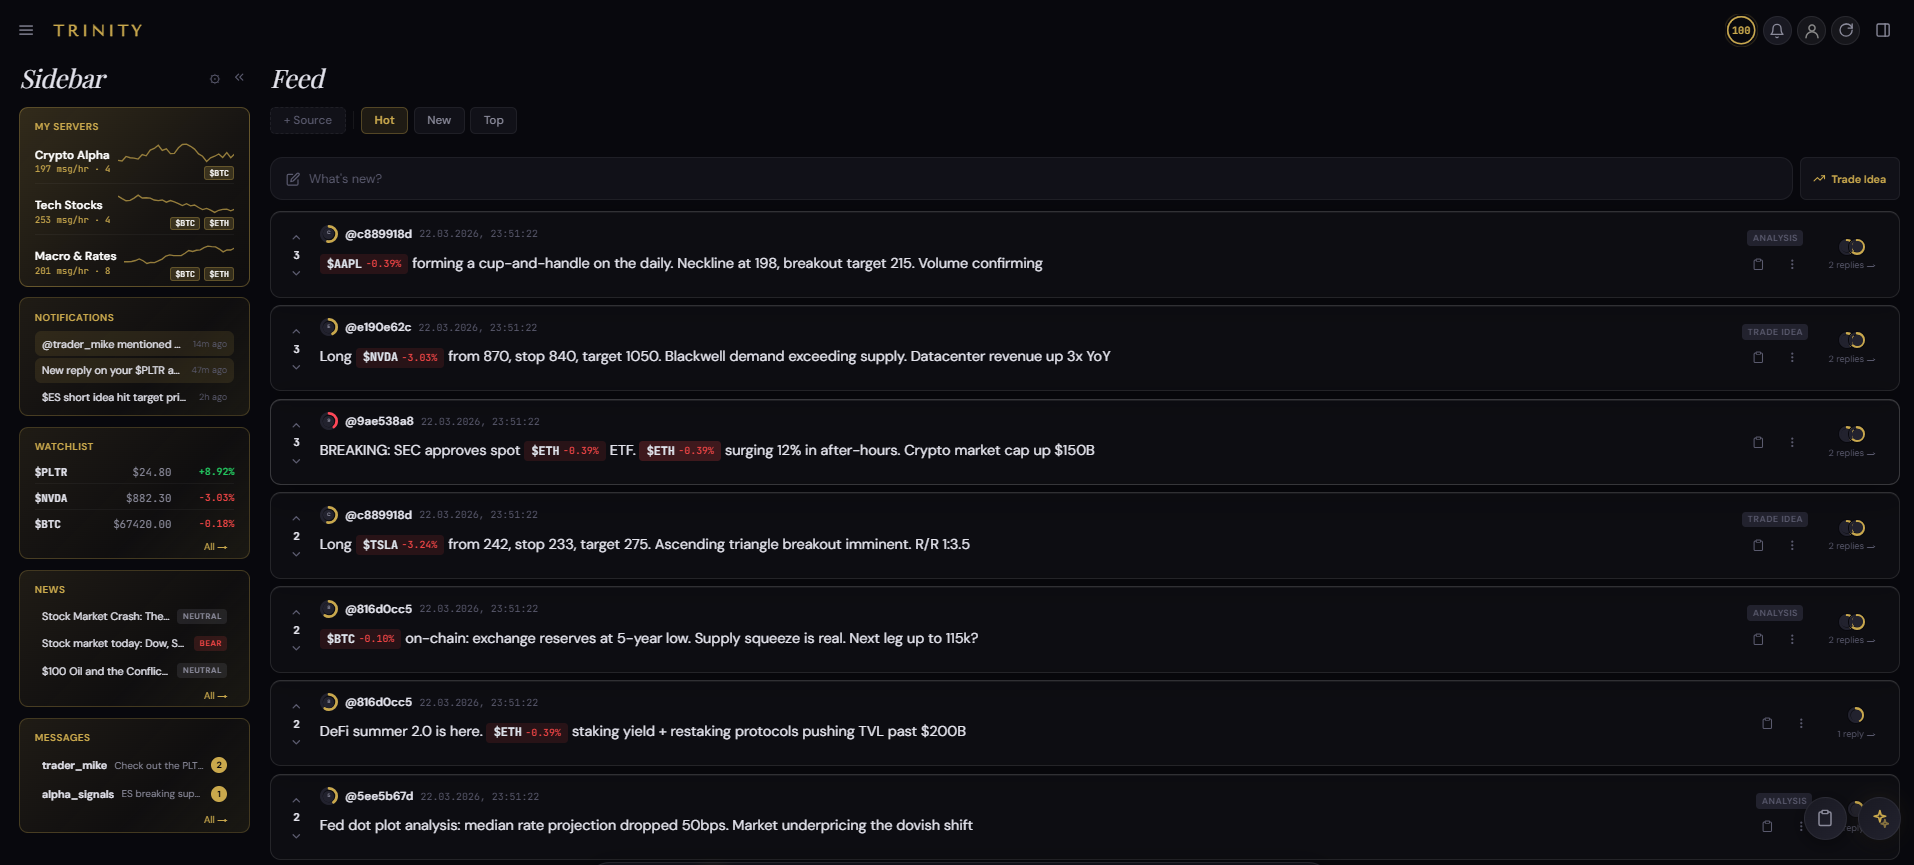Click the refresh icon in header
The height and width of the screenshot is (865, 1914).
coord(1846,30)
